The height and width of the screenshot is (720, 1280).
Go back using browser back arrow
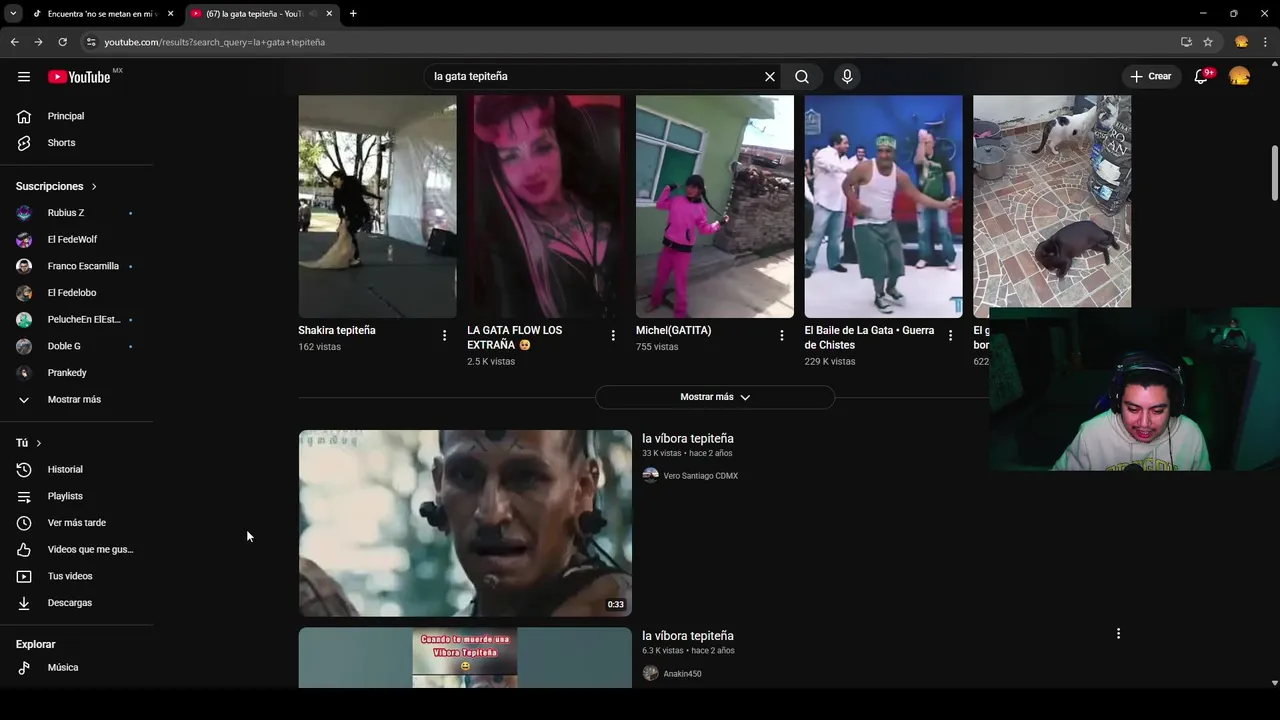(14, 42)
